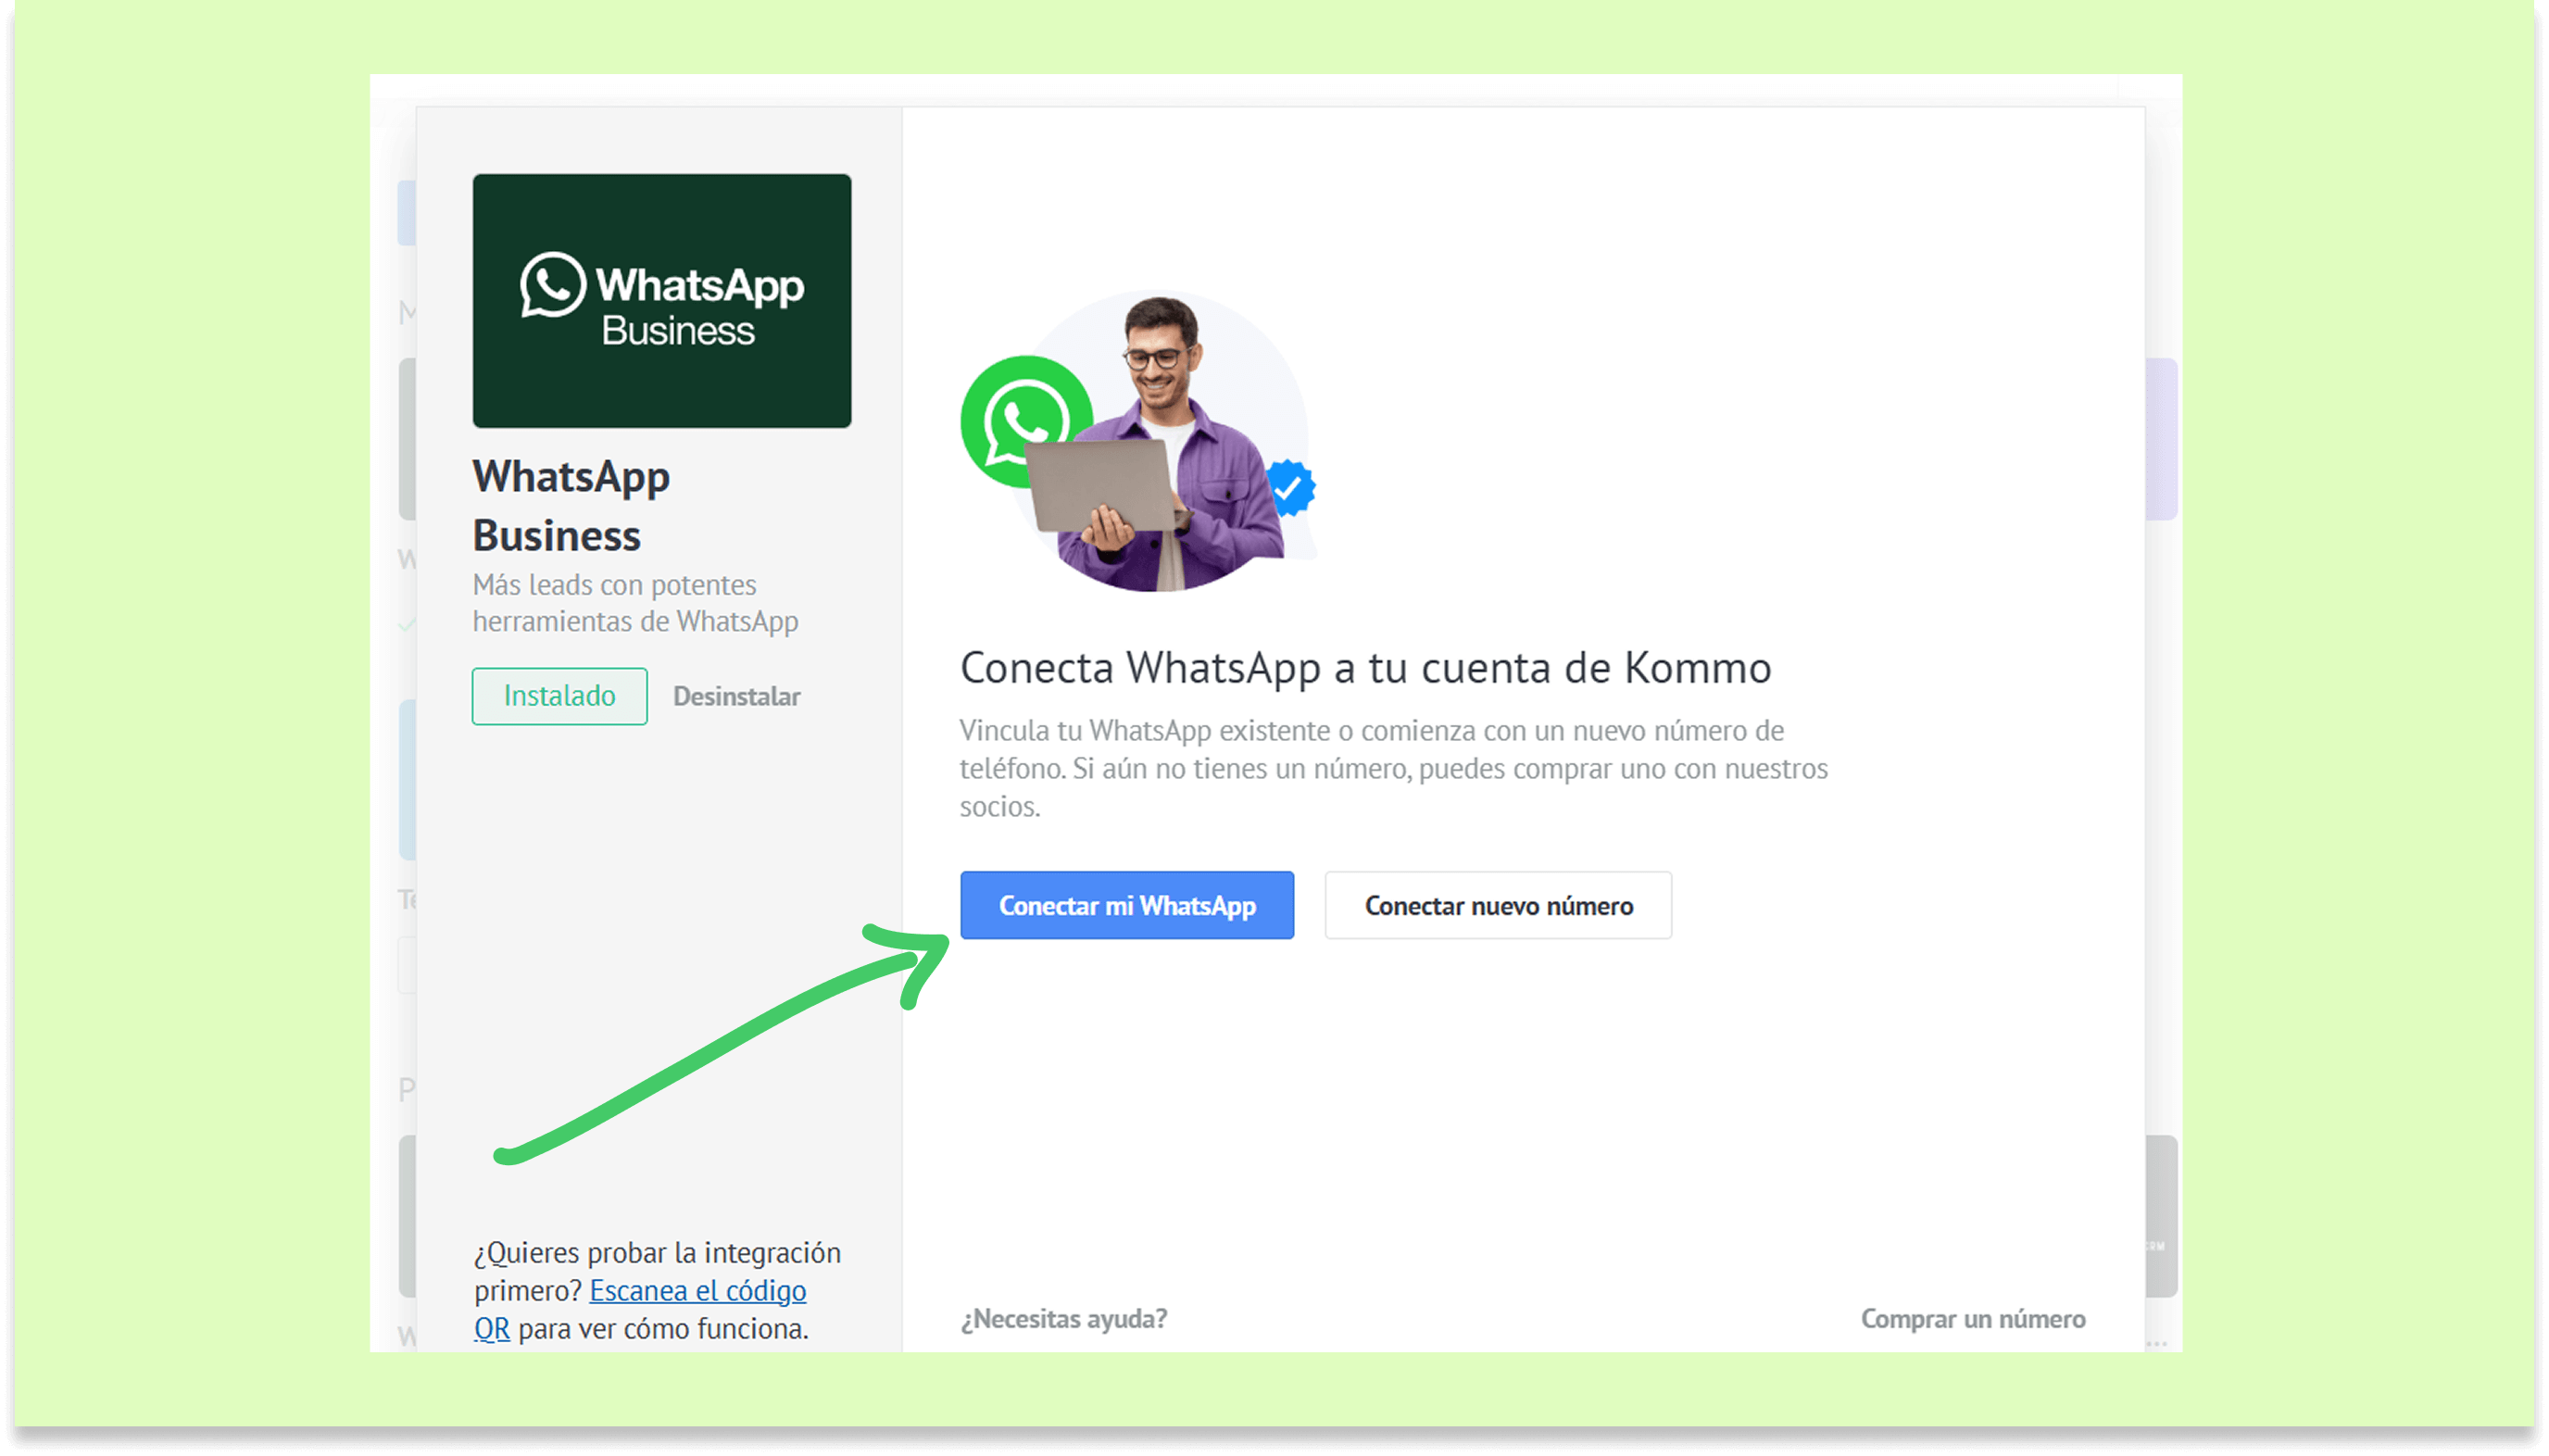Click Desinstalar to remove the integration

click(x=736, y=696)
